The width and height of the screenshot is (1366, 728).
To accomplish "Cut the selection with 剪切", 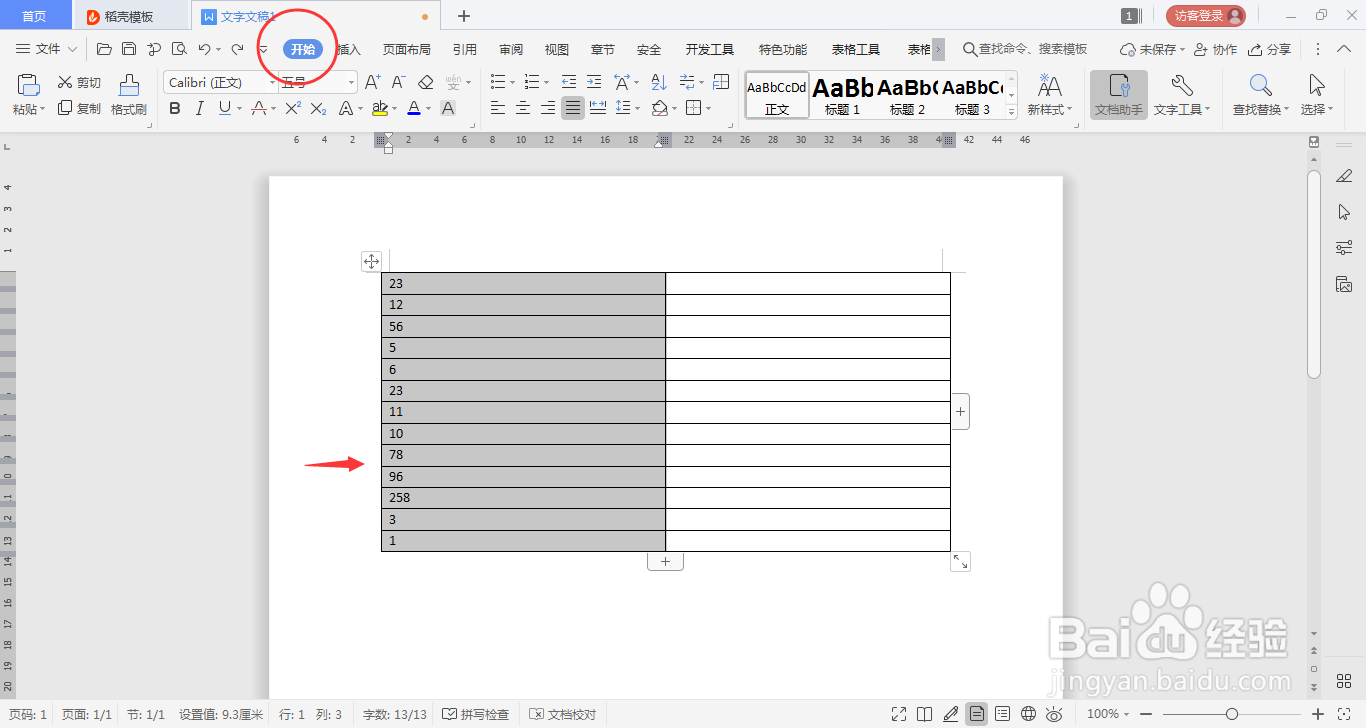I will 79,83.
